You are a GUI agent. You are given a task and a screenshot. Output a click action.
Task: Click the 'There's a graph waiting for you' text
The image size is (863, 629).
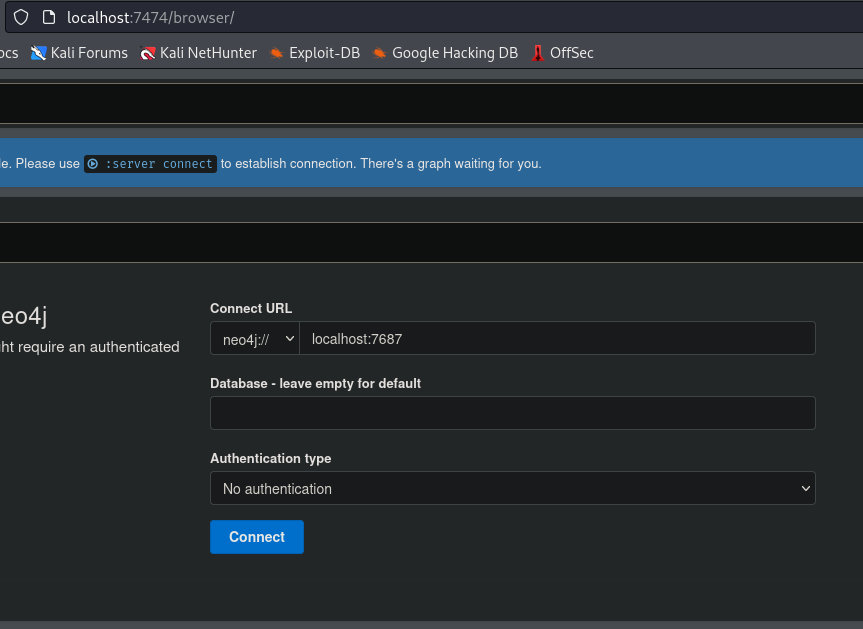(x=452, y=164)
